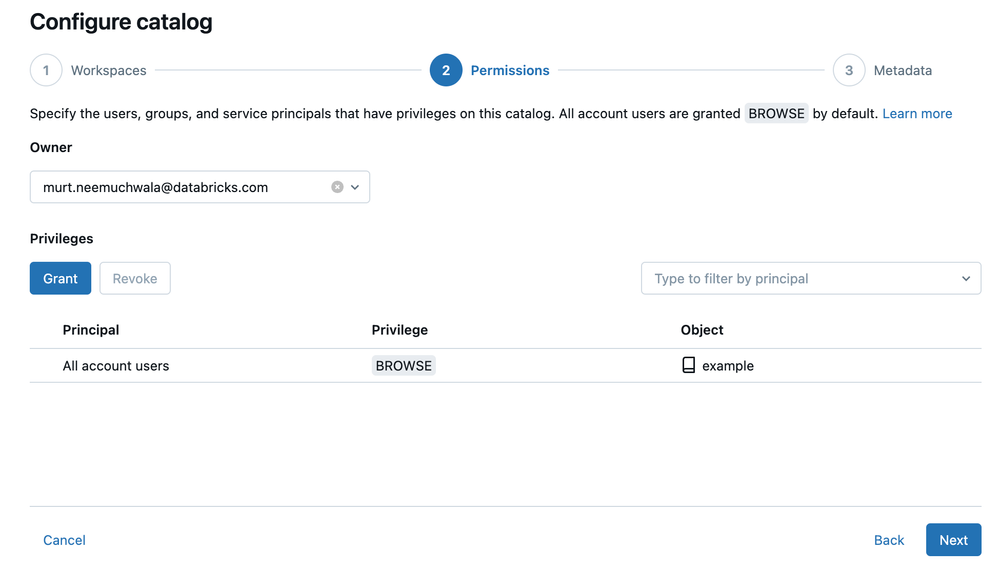Click the step 1 circle icon
The image size is (999, 581).
click(x=46, y=71)
